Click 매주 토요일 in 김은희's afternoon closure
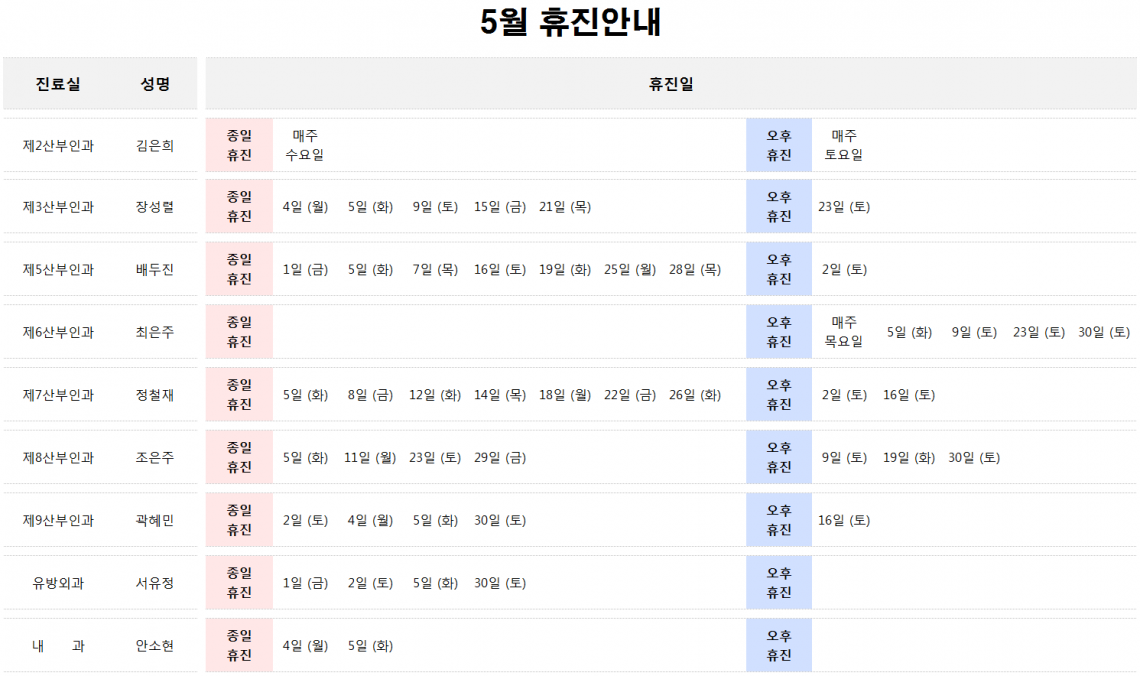 click(844, 145)
